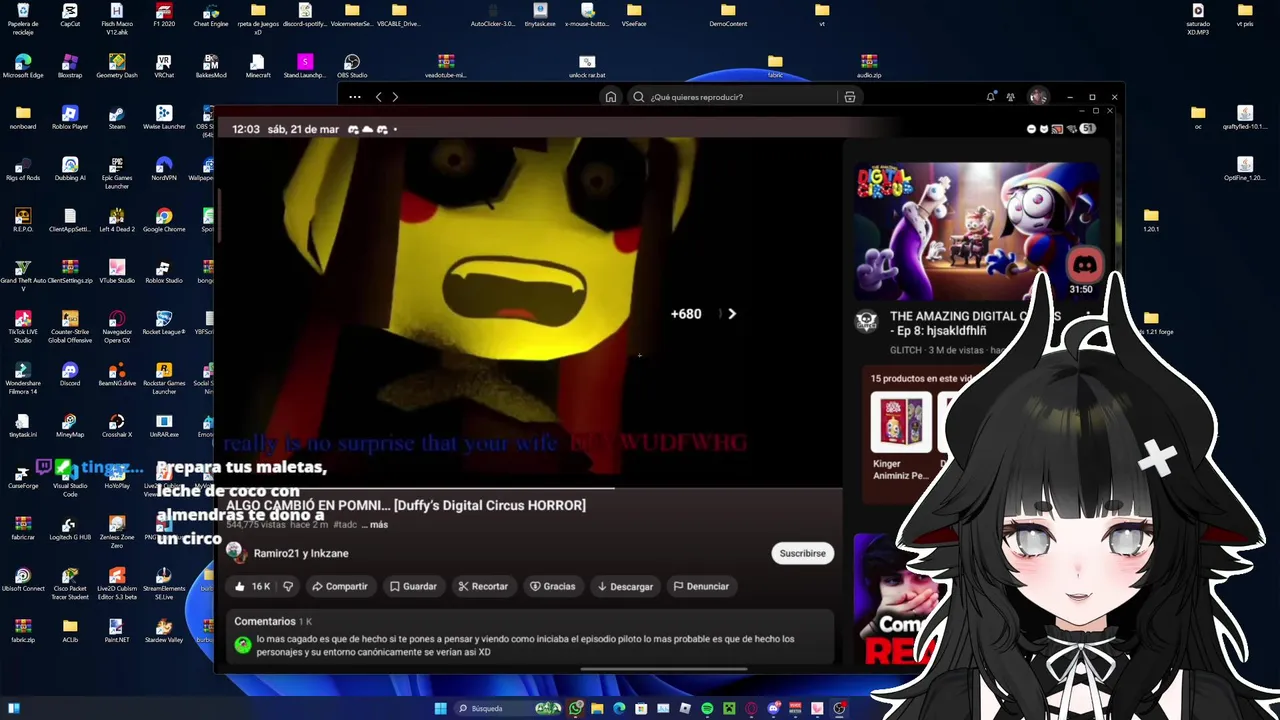Click the Recortar clip button
This screenshot has height=720, width=1280.
point(483,586)
